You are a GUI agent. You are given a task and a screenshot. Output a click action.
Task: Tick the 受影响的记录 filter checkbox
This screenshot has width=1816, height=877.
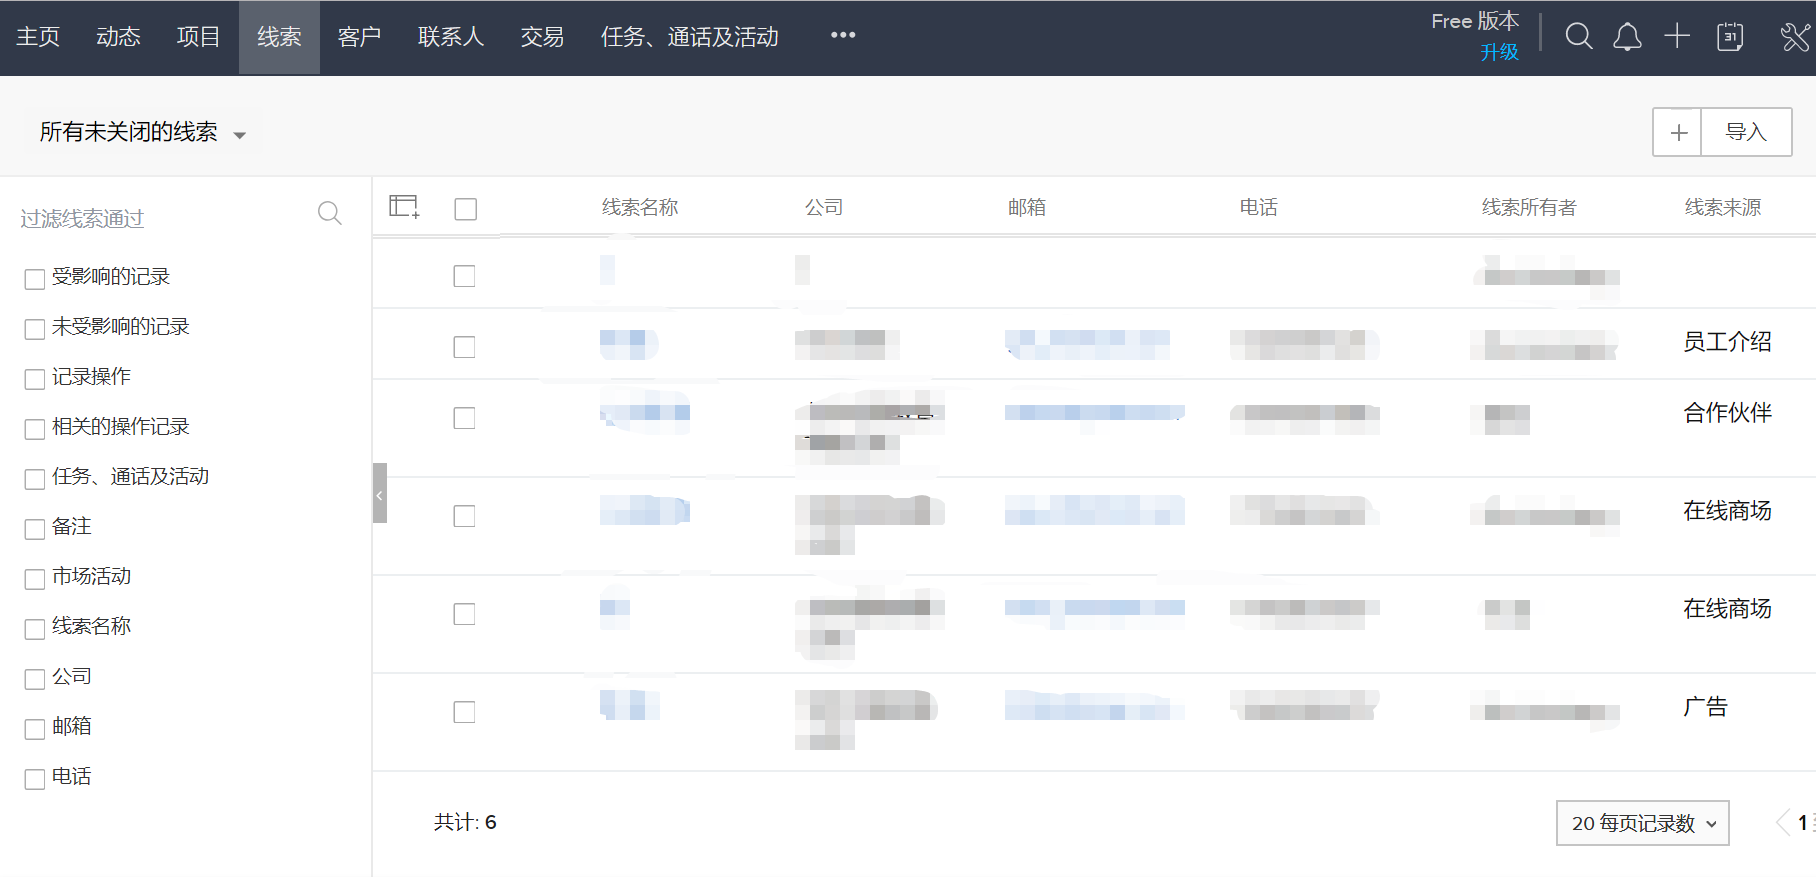35,279
